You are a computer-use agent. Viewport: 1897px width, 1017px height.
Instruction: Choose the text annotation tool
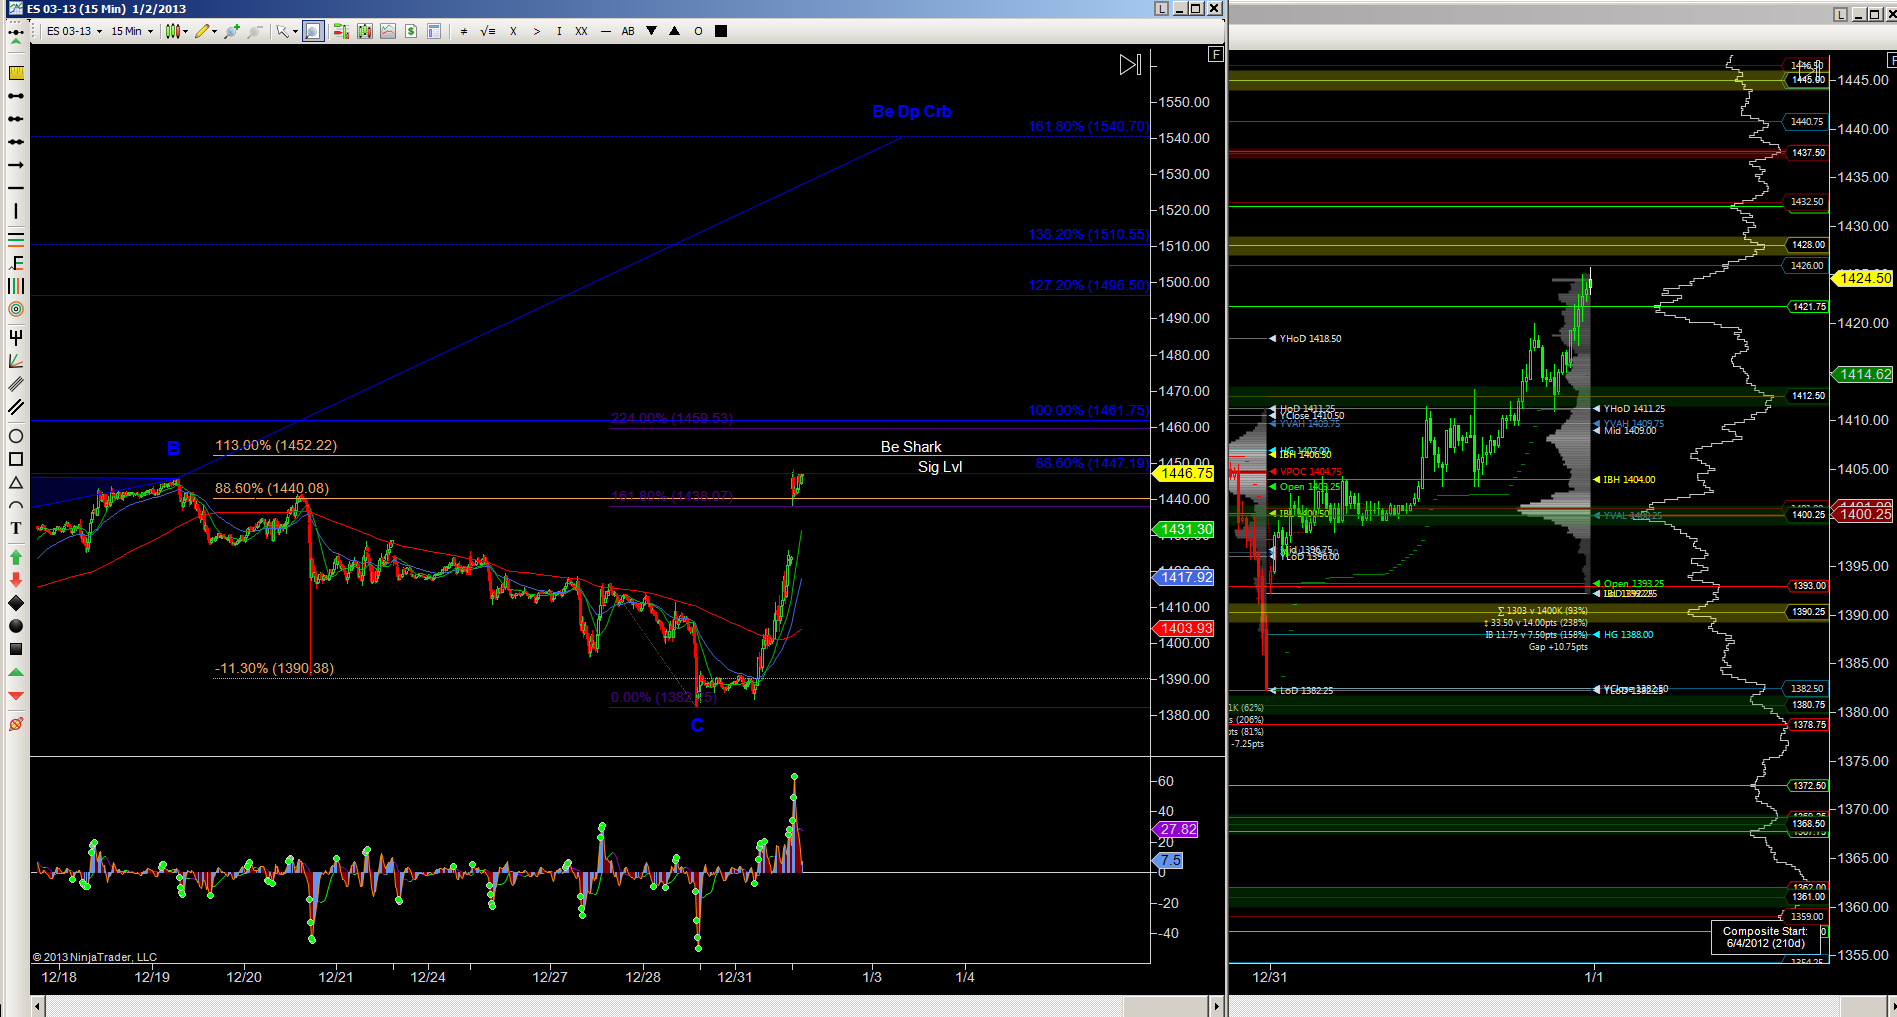pyautogui.click(x=16, y=528)
